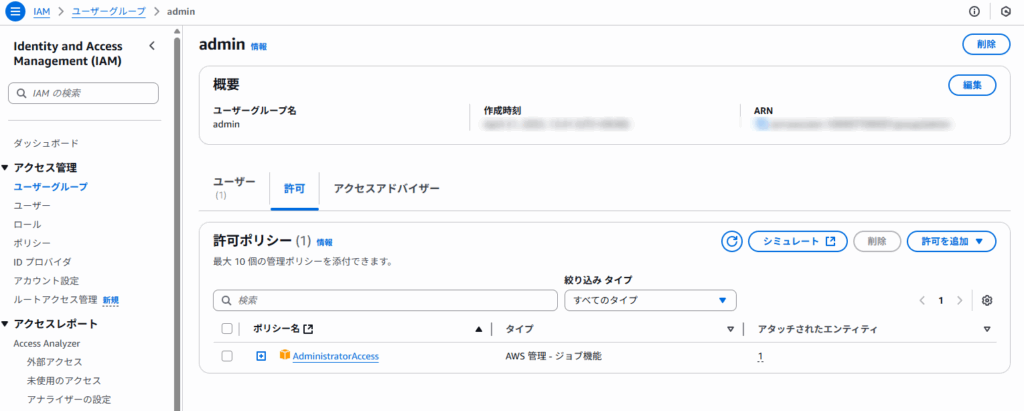Open ルートアクセス管理 in the sidebar

click(56, 300)
